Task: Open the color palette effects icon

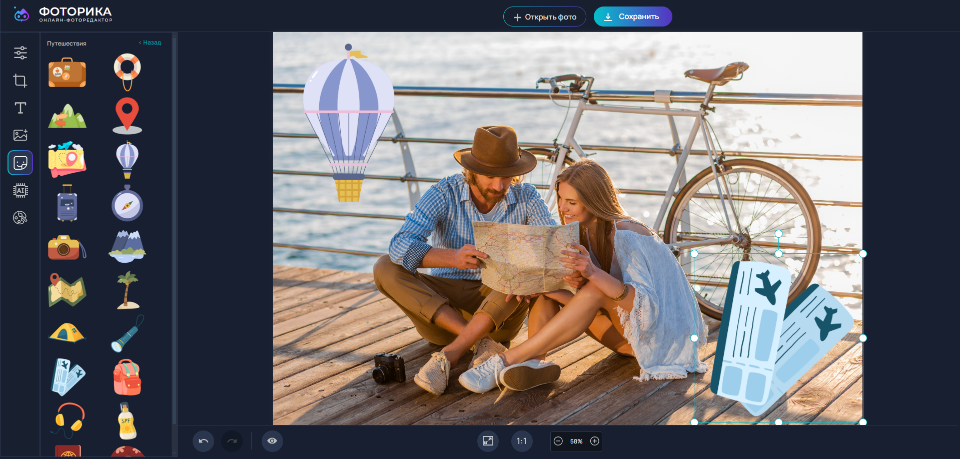Action: point(20,217)
